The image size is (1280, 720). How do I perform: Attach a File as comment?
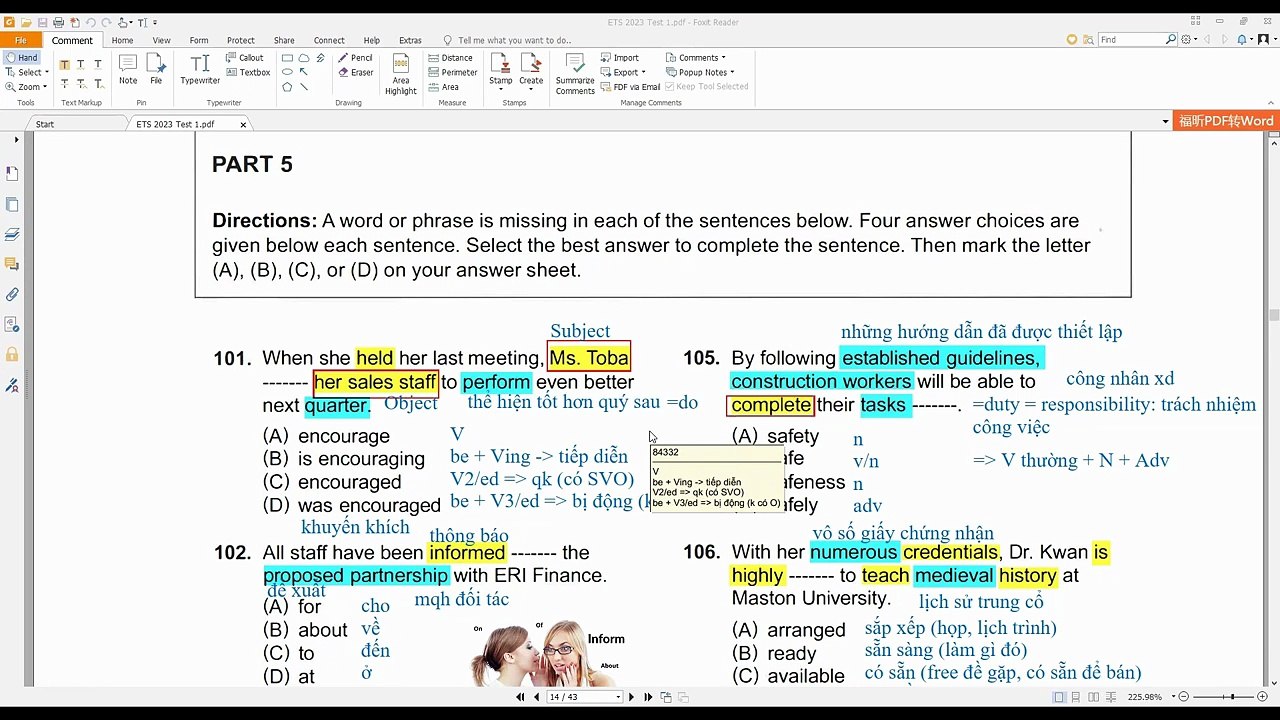[x=156, y=69]
